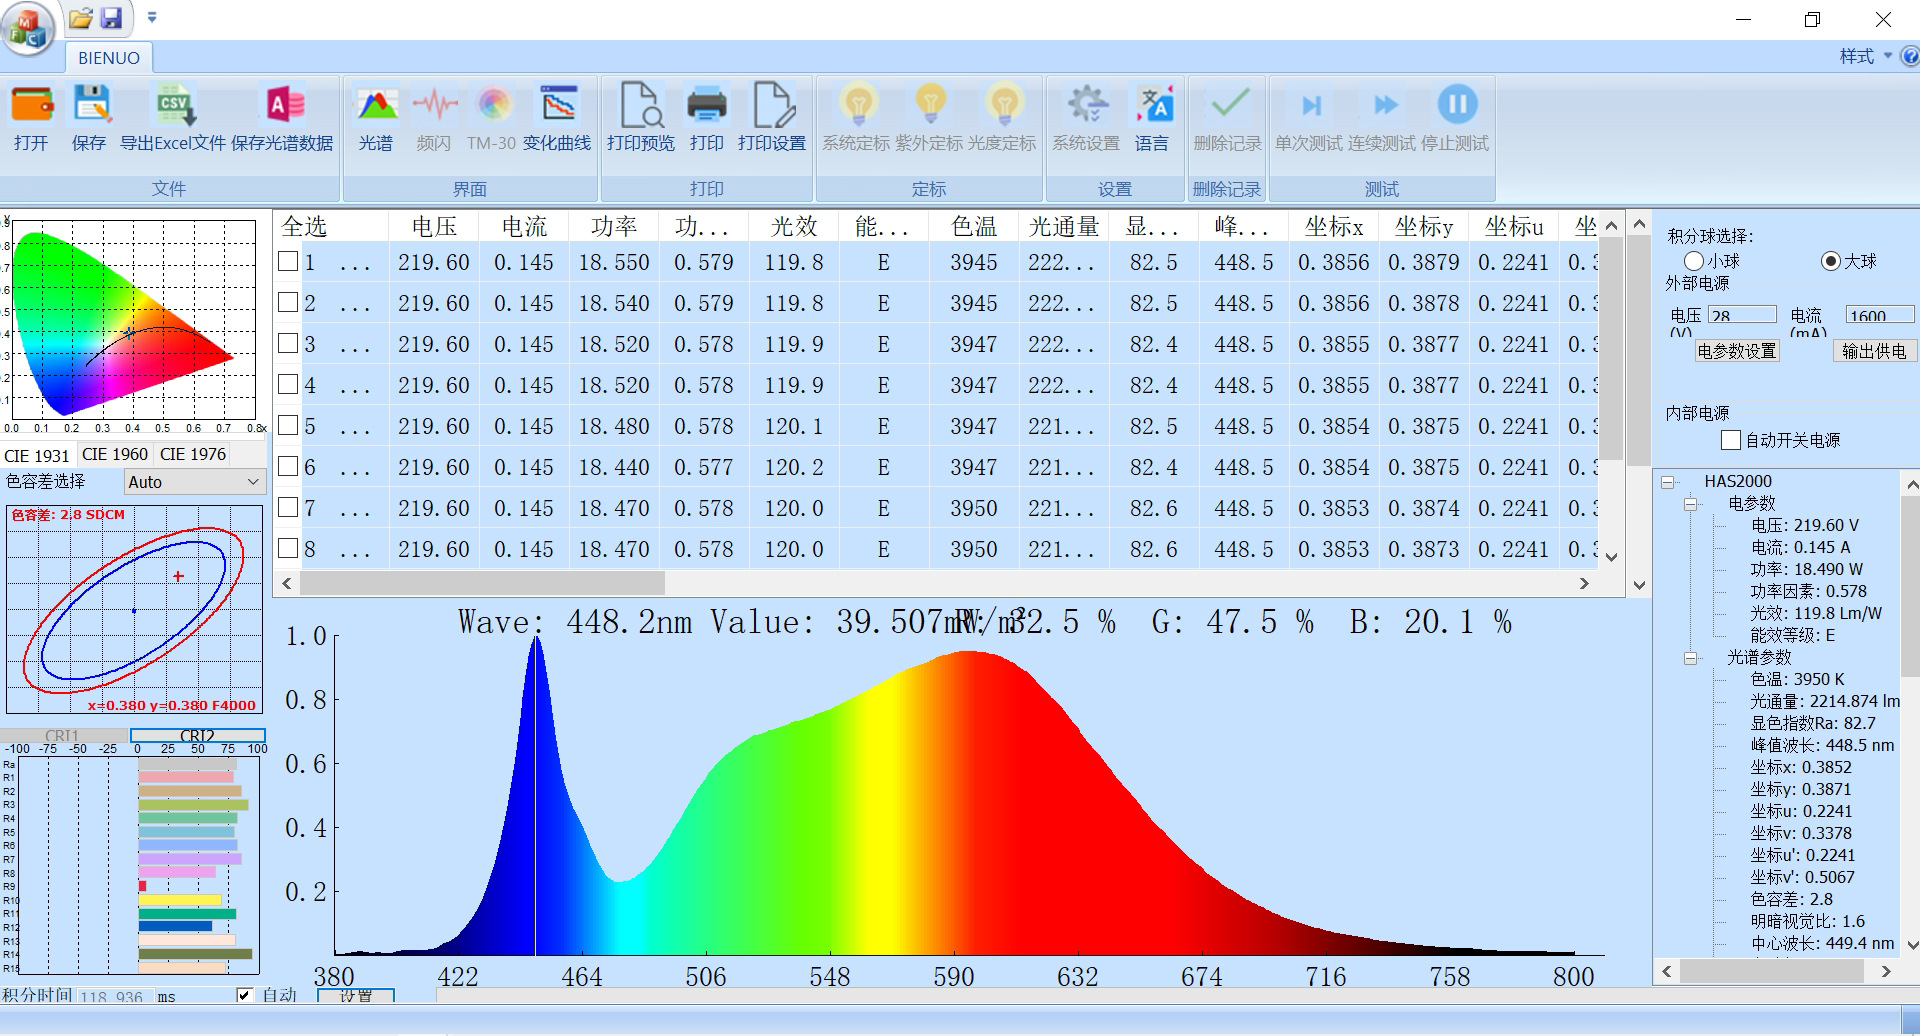Export data with 导出Excel文件 CSV icon
The height and width of the screenshot is (1036, 1920).
pyautogui.click(x=173, y=106)
